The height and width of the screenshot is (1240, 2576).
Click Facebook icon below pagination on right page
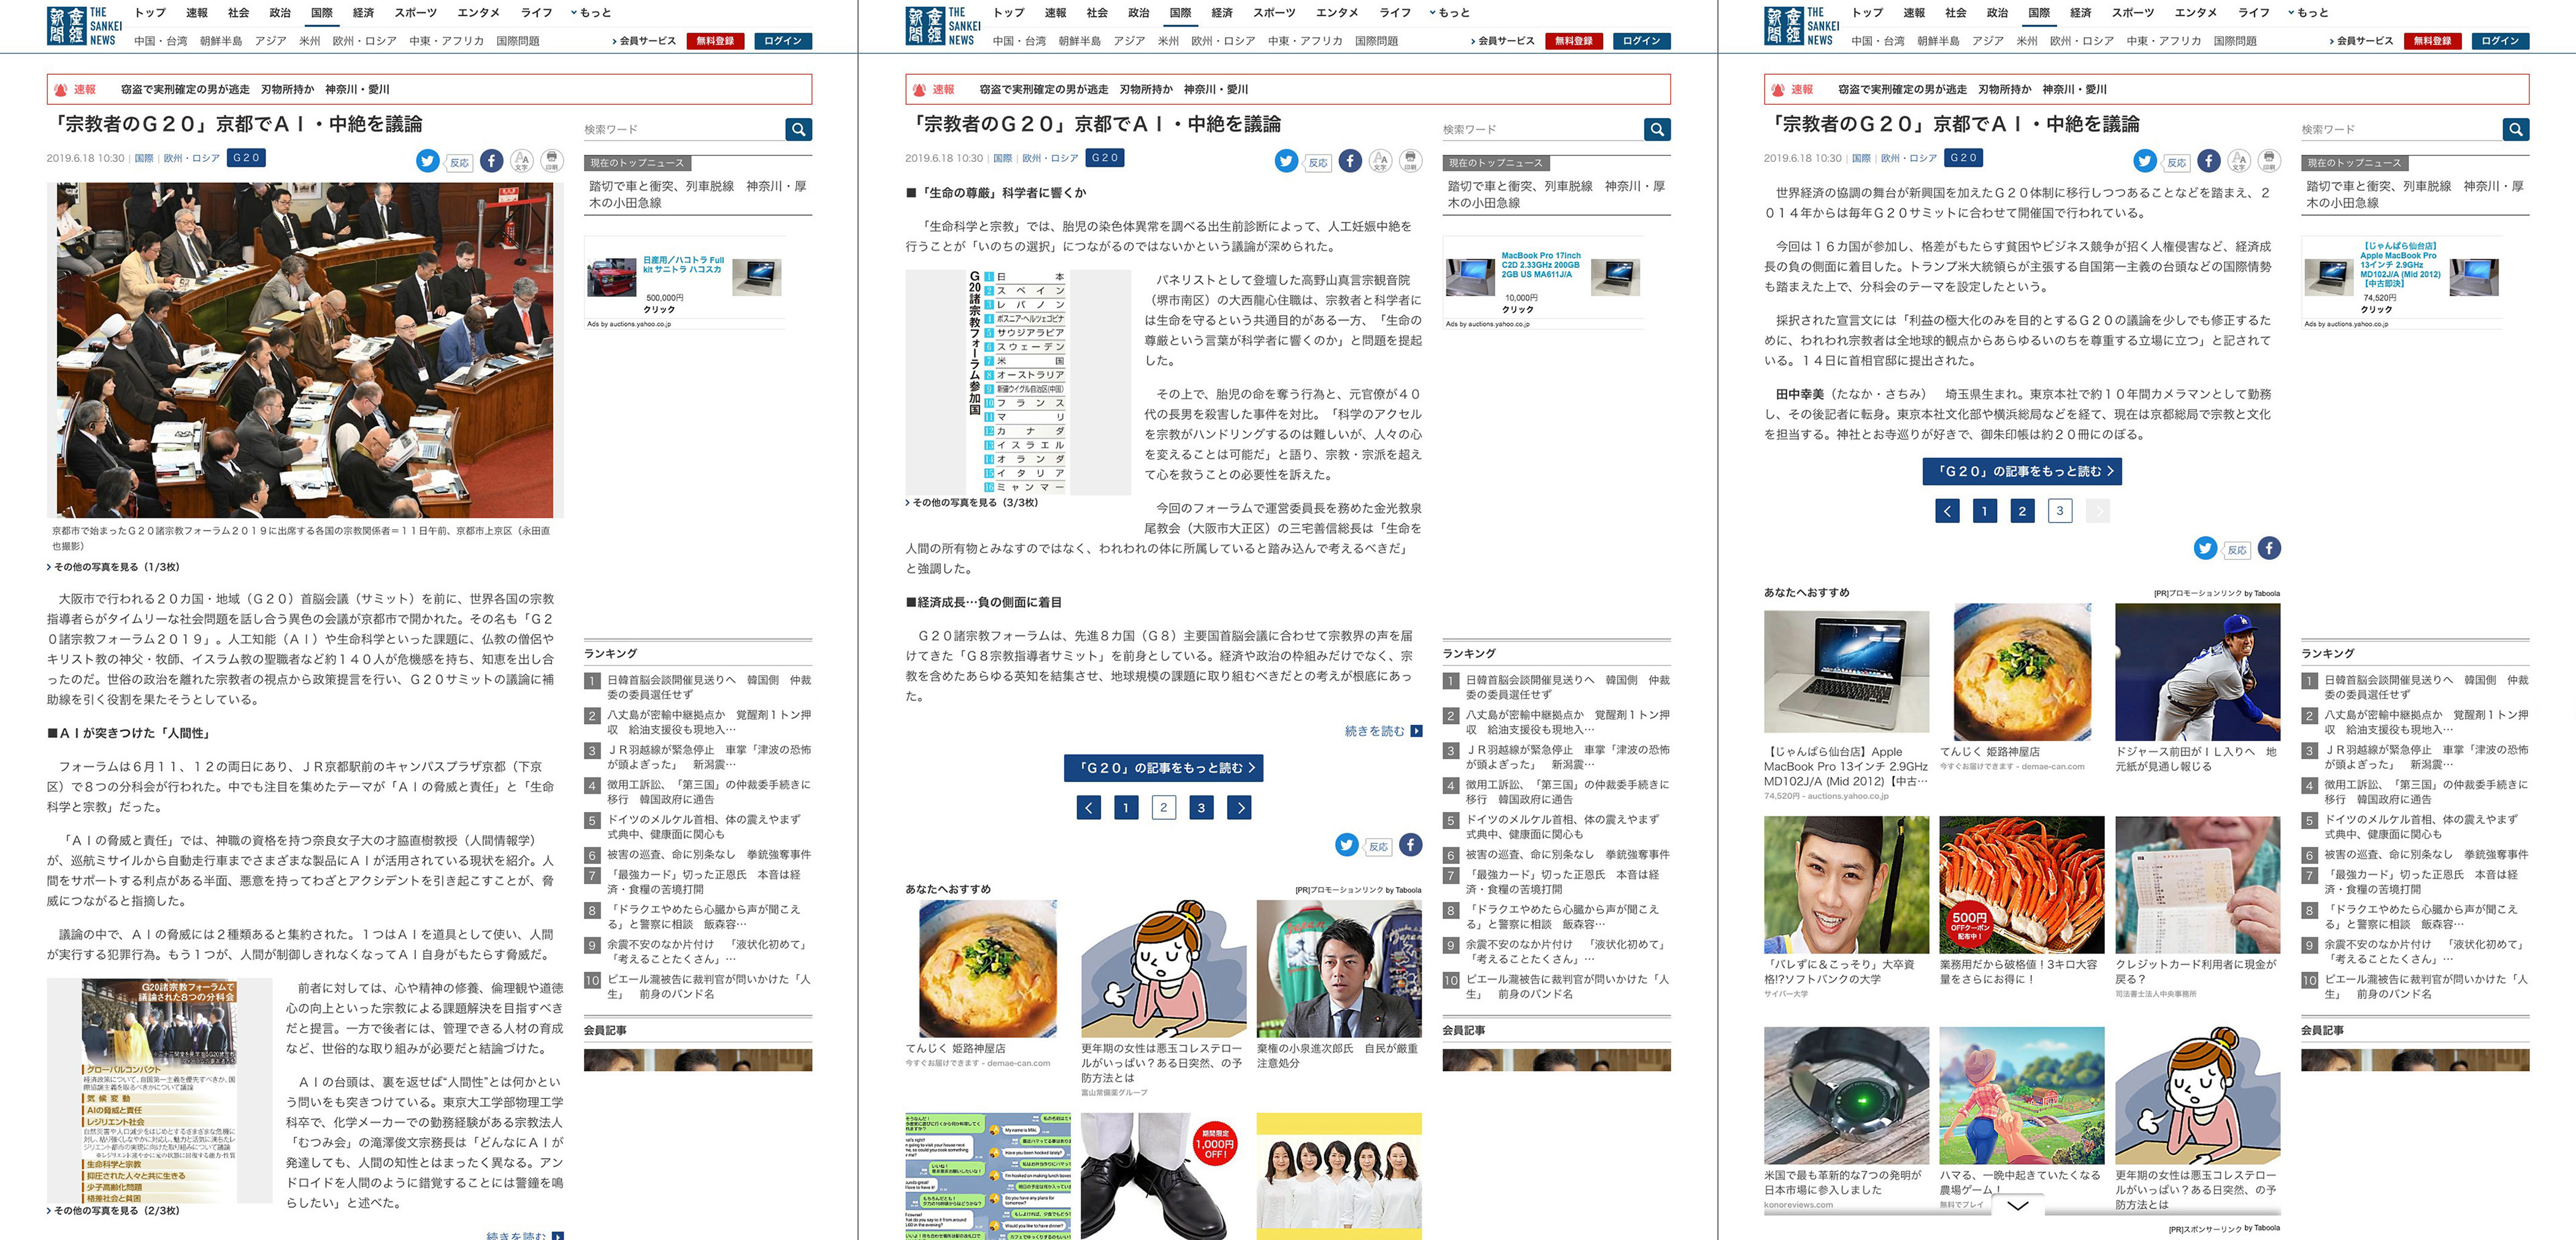[x=2269, y=548]
